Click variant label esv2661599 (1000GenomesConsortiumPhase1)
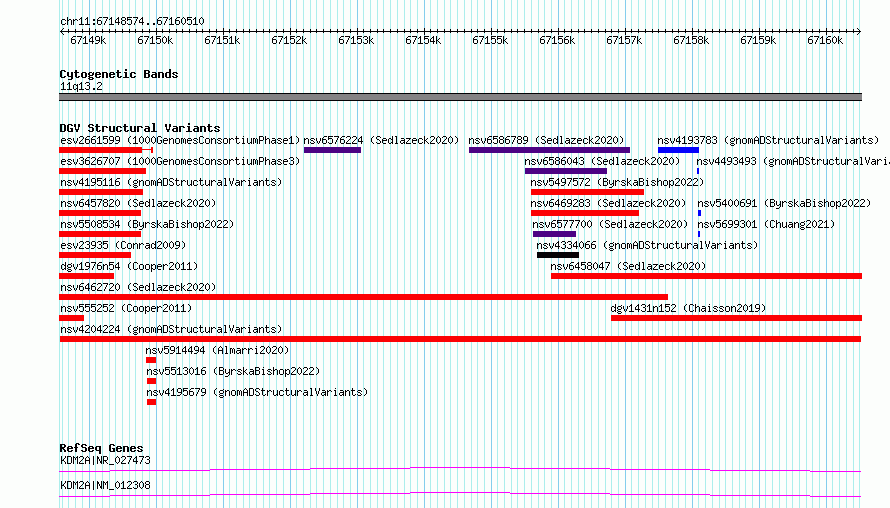Screen dimensions: 890x508 [180, 140]
